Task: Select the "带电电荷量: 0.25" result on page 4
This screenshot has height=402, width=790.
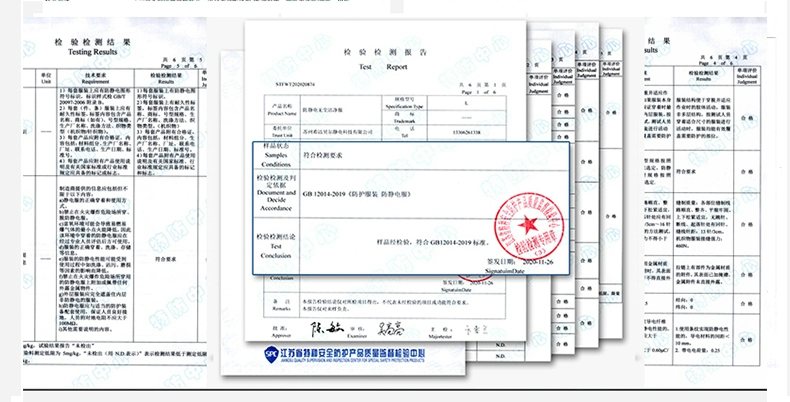Action: pos(698,350)
